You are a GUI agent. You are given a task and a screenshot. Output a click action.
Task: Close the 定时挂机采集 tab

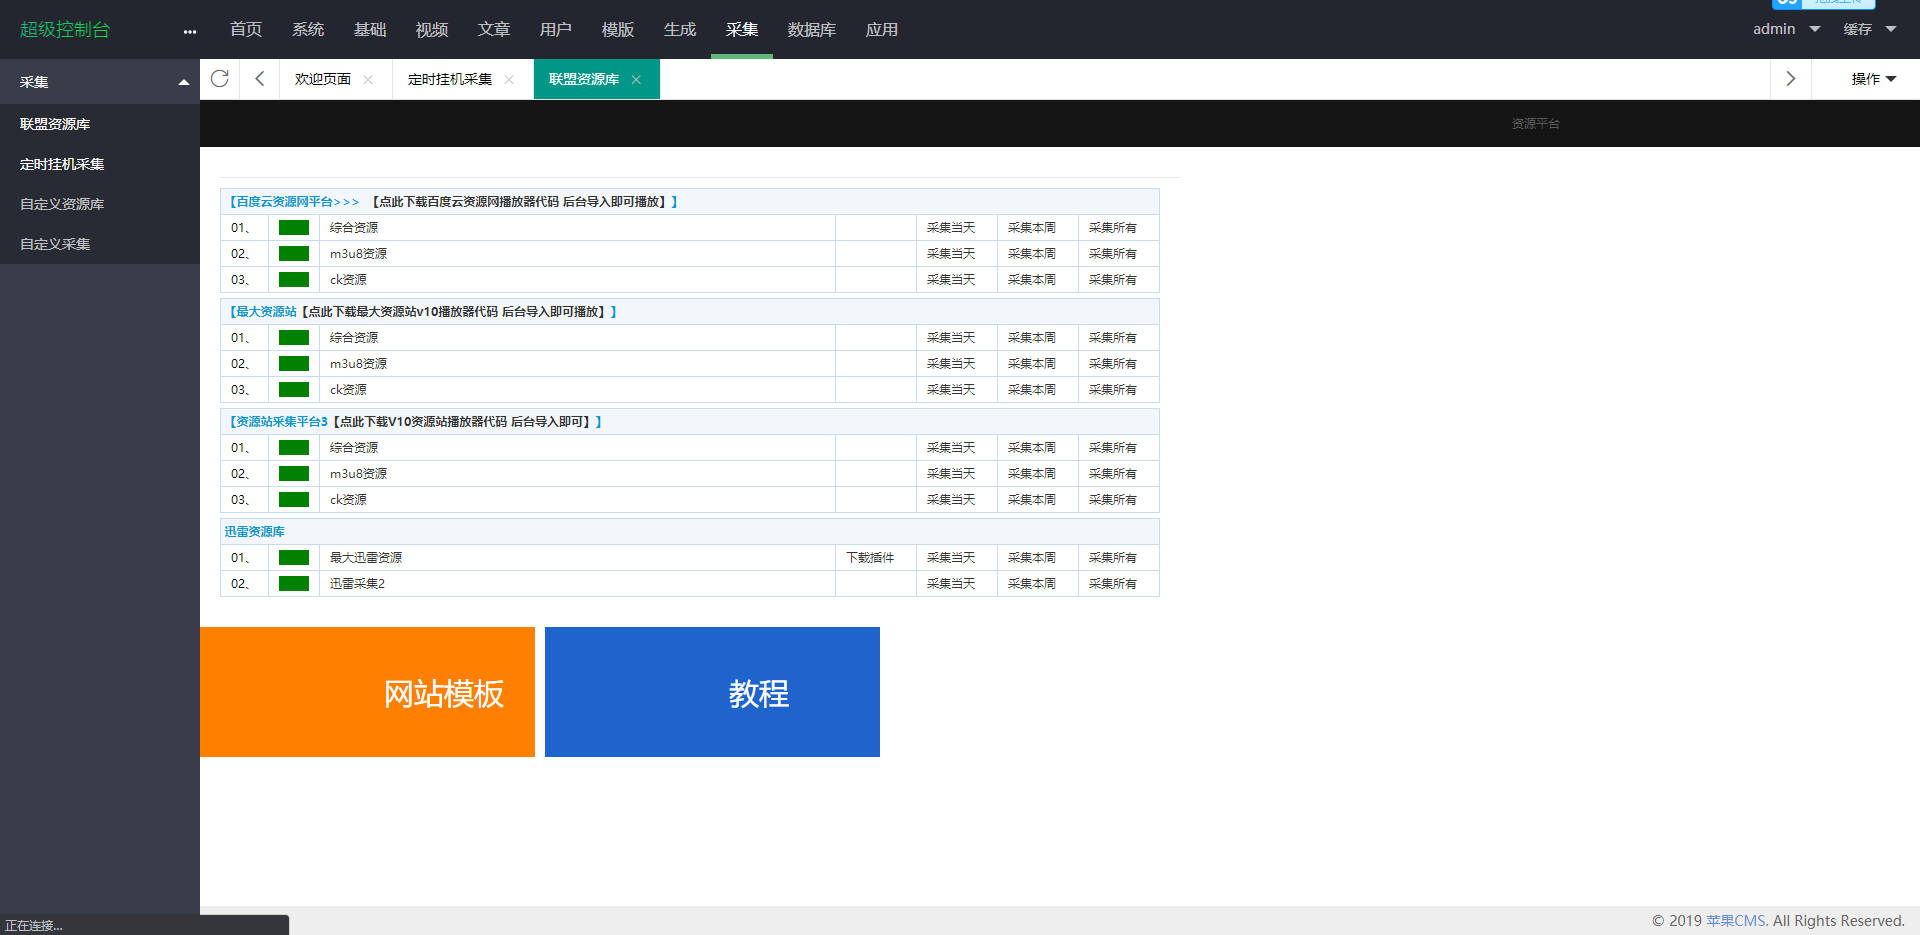pyautogui.click(x=509, y=80)
